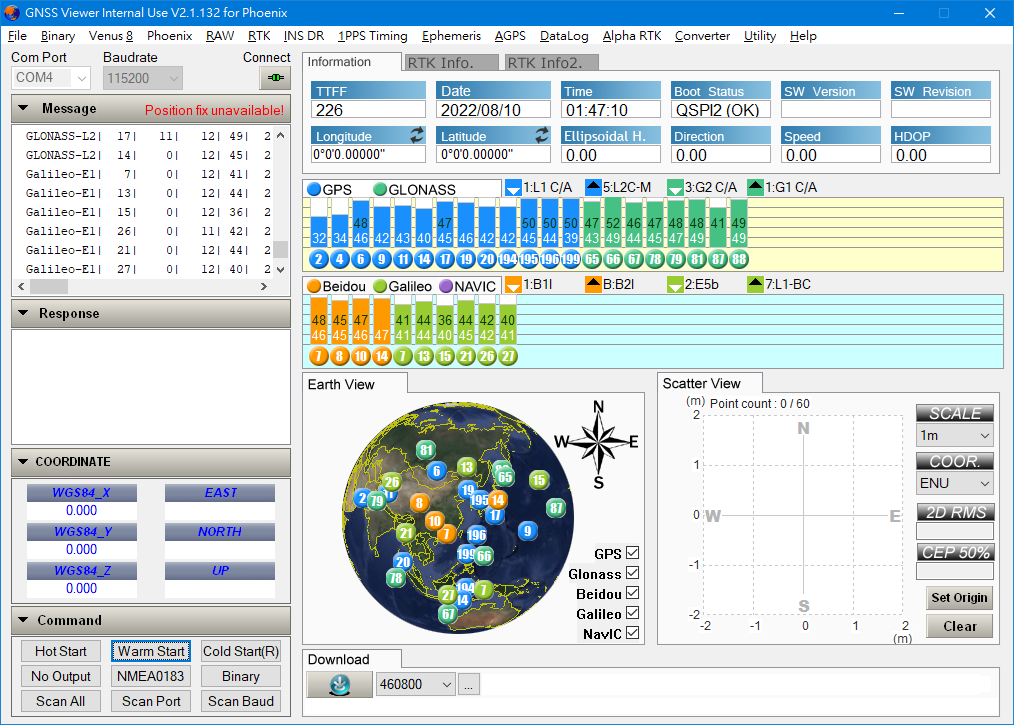Click the Set Origin button
This screenshot has height=725, width=1014.
pos(959,598)
